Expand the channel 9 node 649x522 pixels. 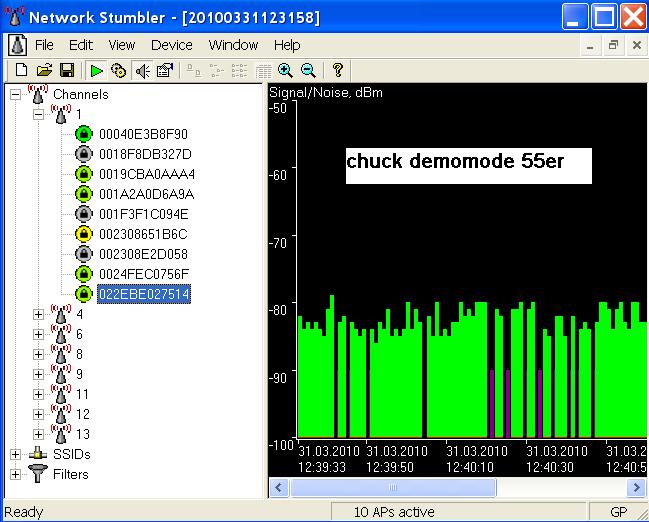(x=38, y=374)
